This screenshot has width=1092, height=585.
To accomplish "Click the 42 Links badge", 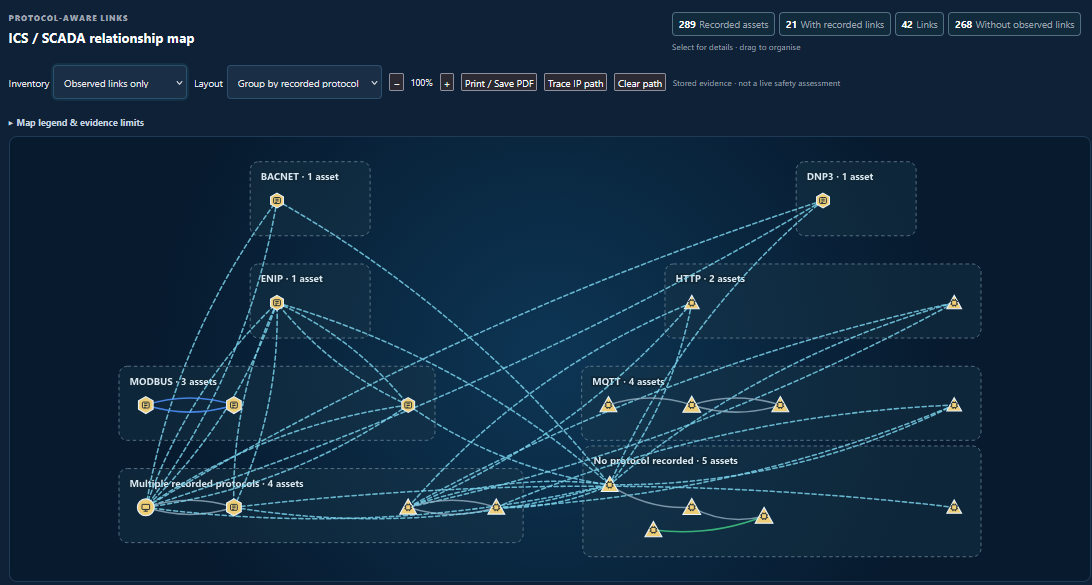I will [x=919, y=24].
